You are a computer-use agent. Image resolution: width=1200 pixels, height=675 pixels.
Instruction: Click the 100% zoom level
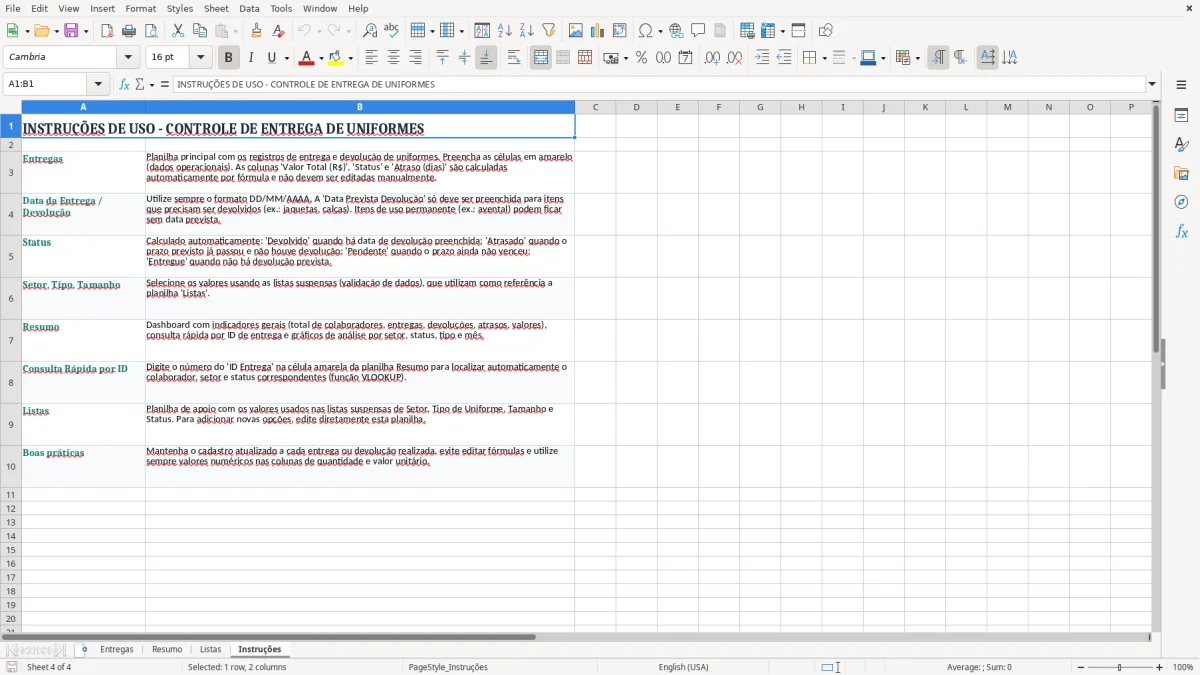tap(1183, 667)
